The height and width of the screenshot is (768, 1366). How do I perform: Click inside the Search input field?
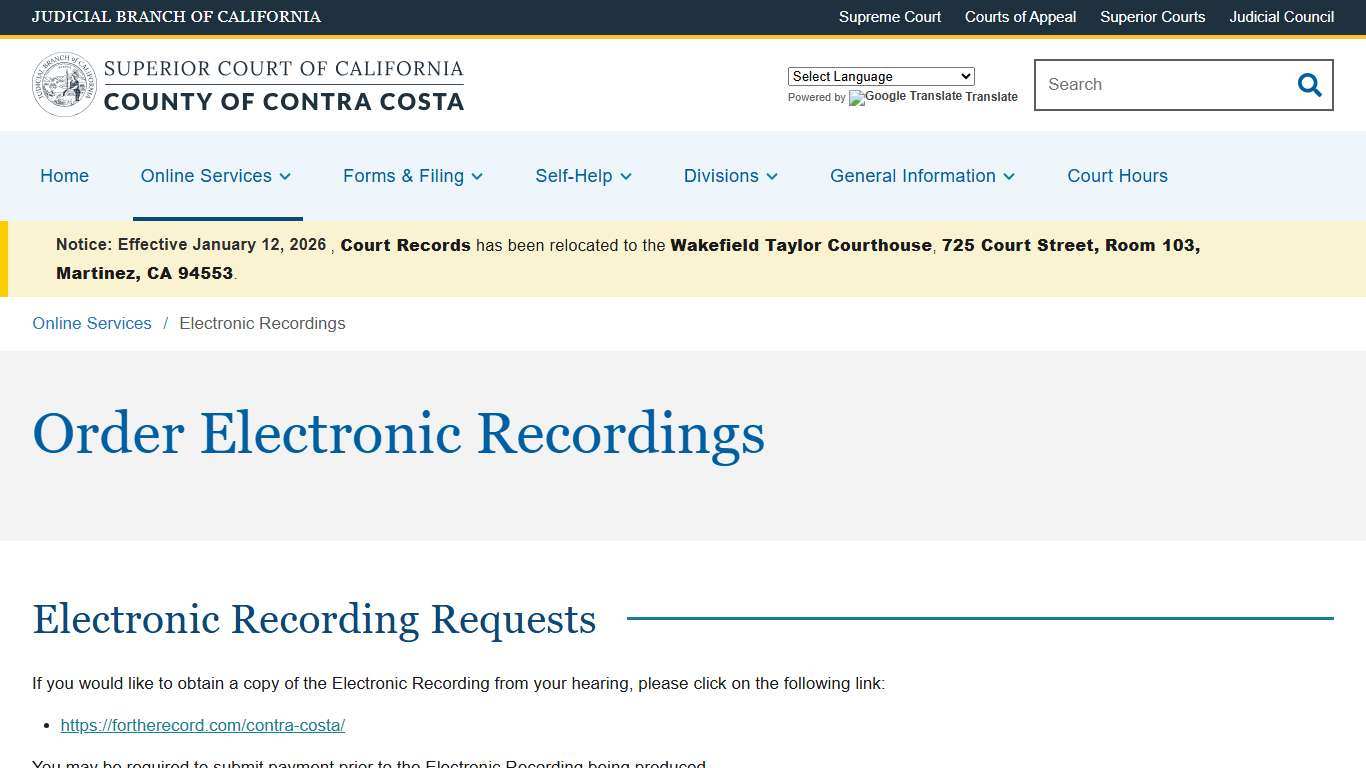[1160, 85]
